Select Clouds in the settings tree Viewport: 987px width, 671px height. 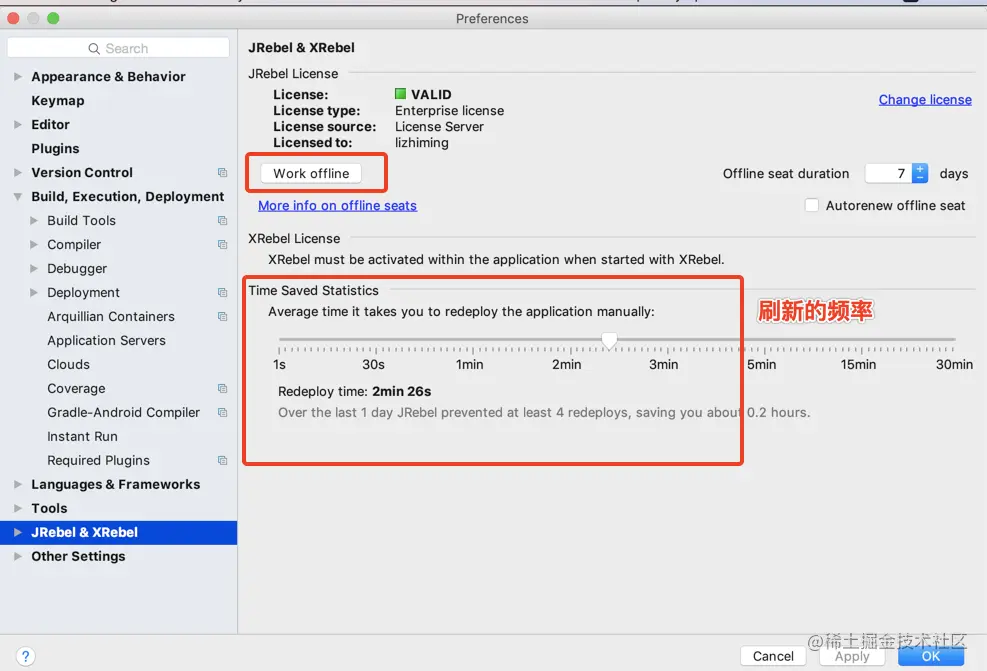coord(69,364)
